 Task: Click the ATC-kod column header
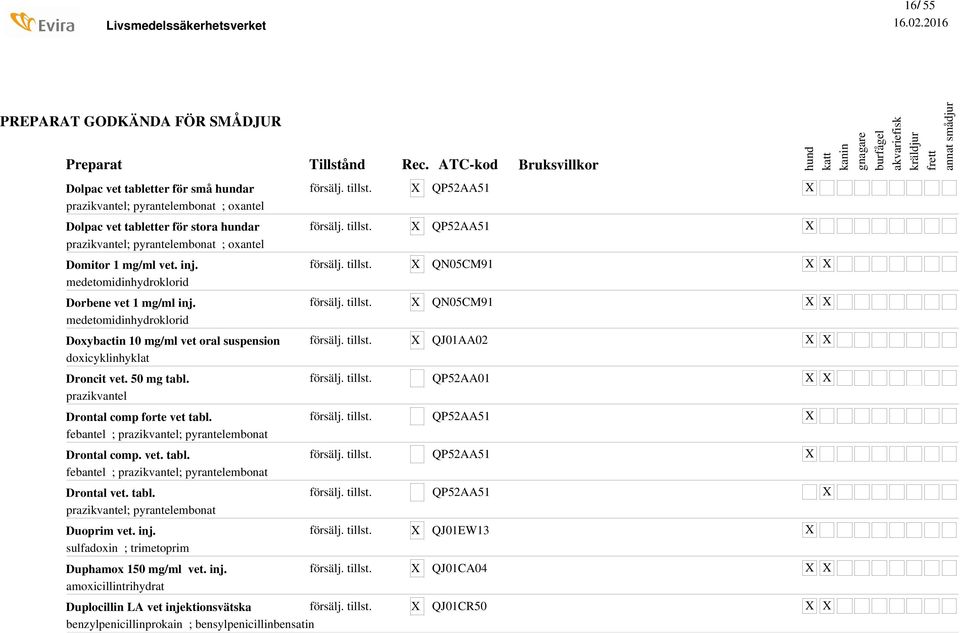point(468,165)
